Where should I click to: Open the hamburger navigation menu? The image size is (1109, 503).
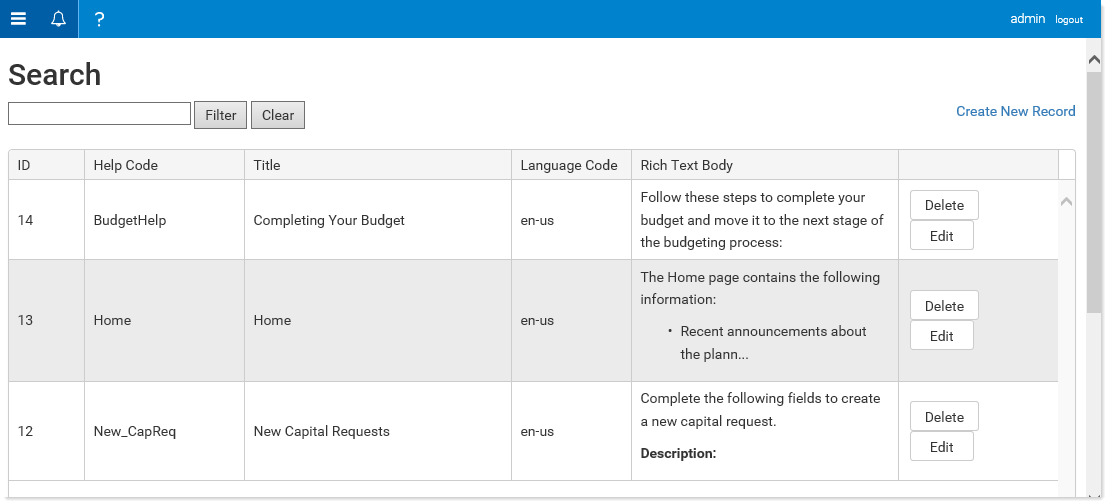coord(18,19)
